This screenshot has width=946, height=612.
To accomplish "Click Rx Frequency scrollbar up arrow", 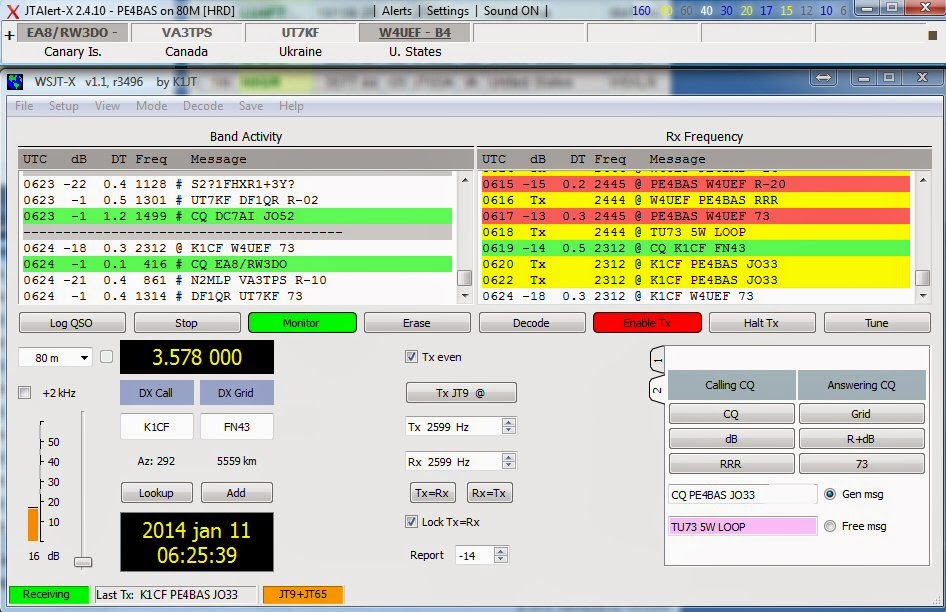I will (x=922, y=180).
